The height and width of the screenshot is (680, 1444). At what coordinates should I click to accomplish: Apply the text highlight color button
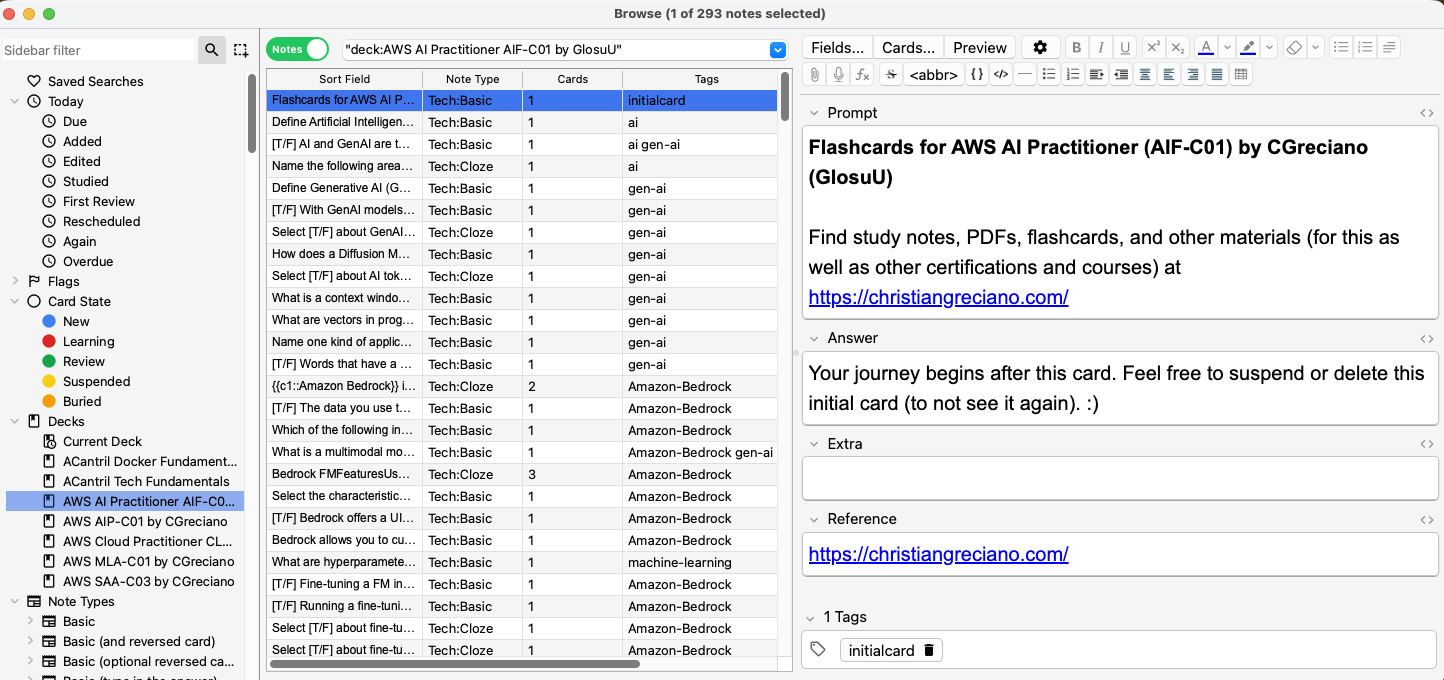pos(1248,48)
